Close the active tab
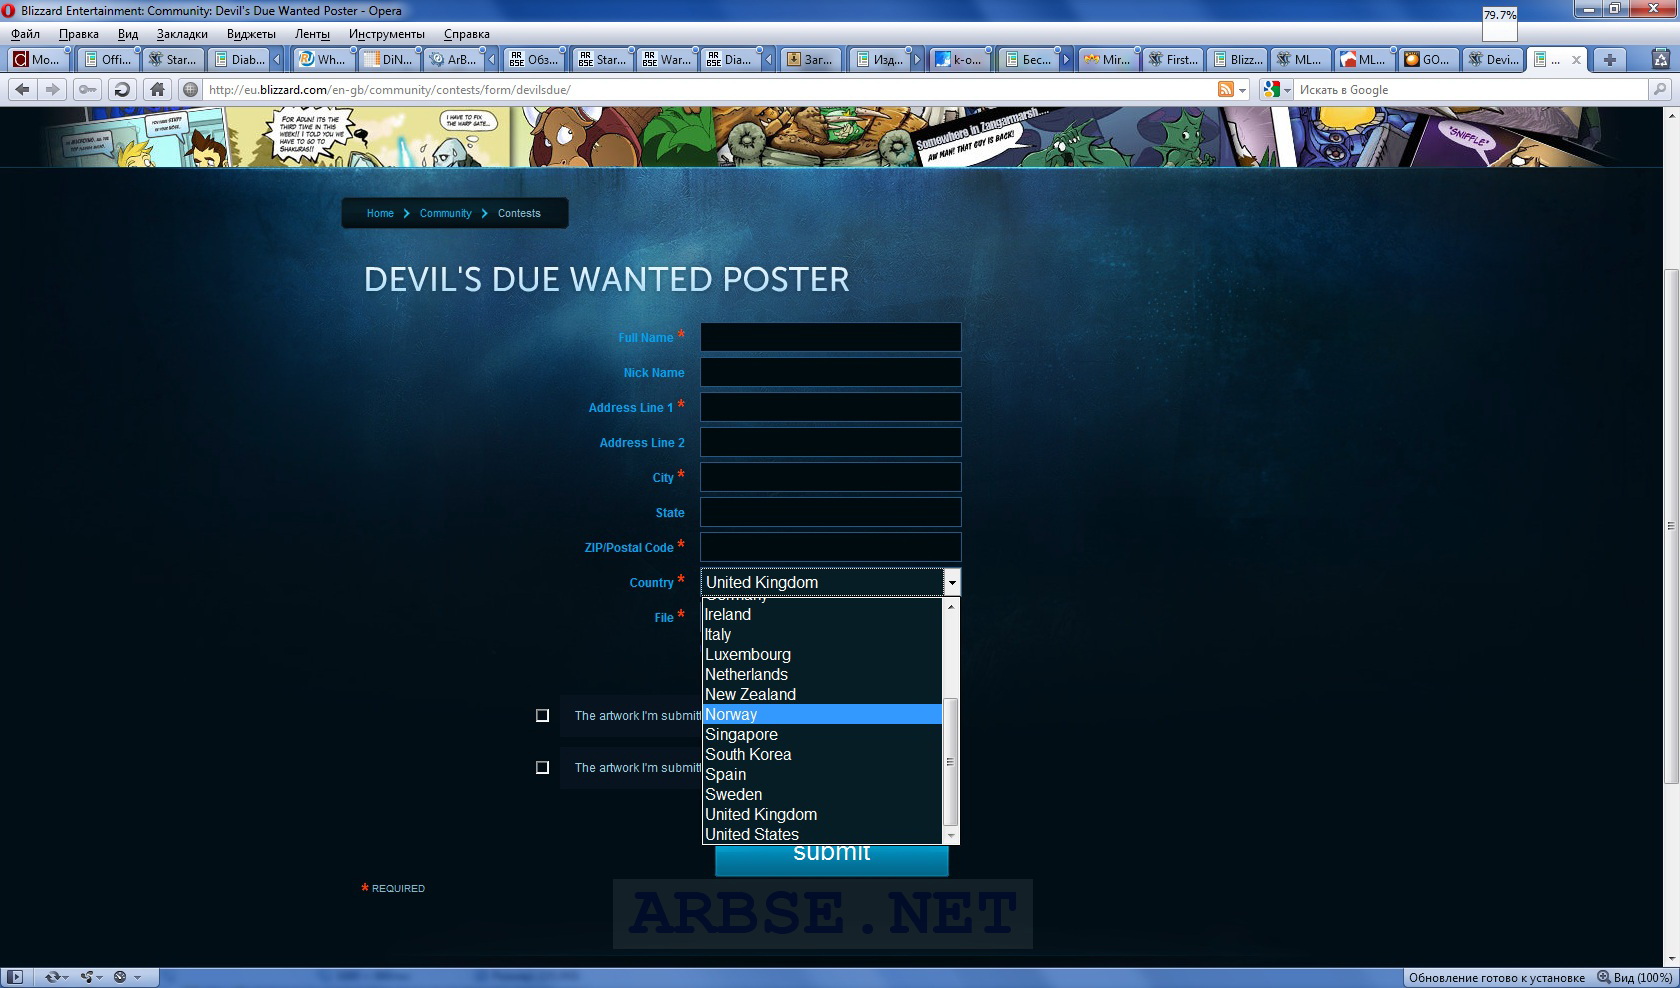This screenshot has height=988, width=1680. [1577, 60]
